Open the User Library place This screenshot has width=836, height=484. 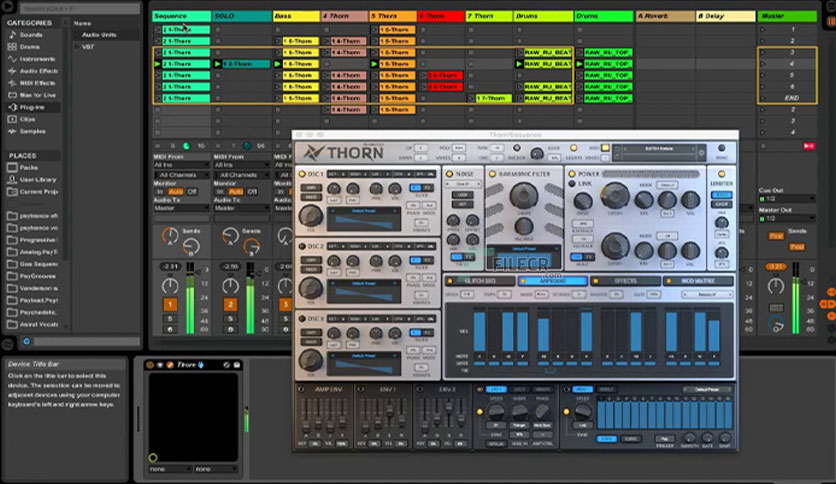[38, 178]
